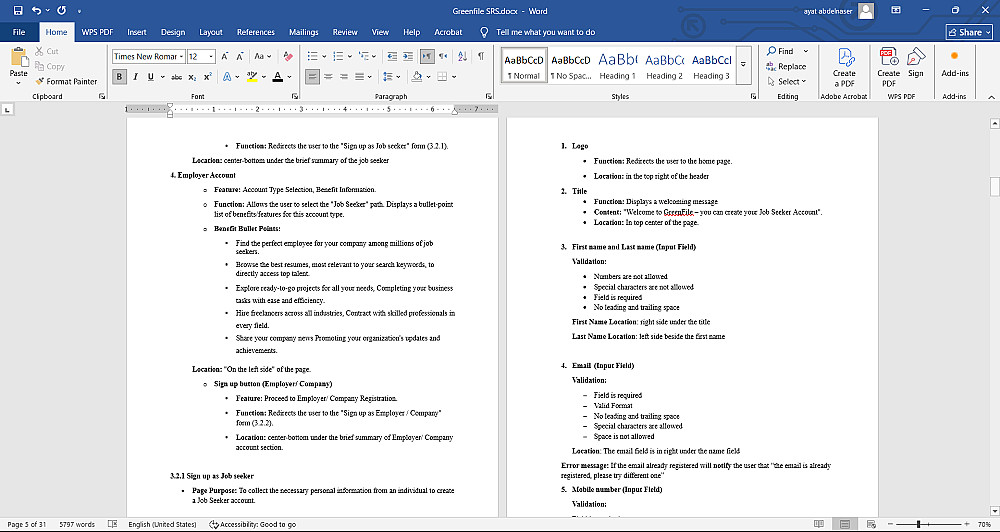Center-align the paragraph
Screen dimensions: 1000x532
[328, 77]
